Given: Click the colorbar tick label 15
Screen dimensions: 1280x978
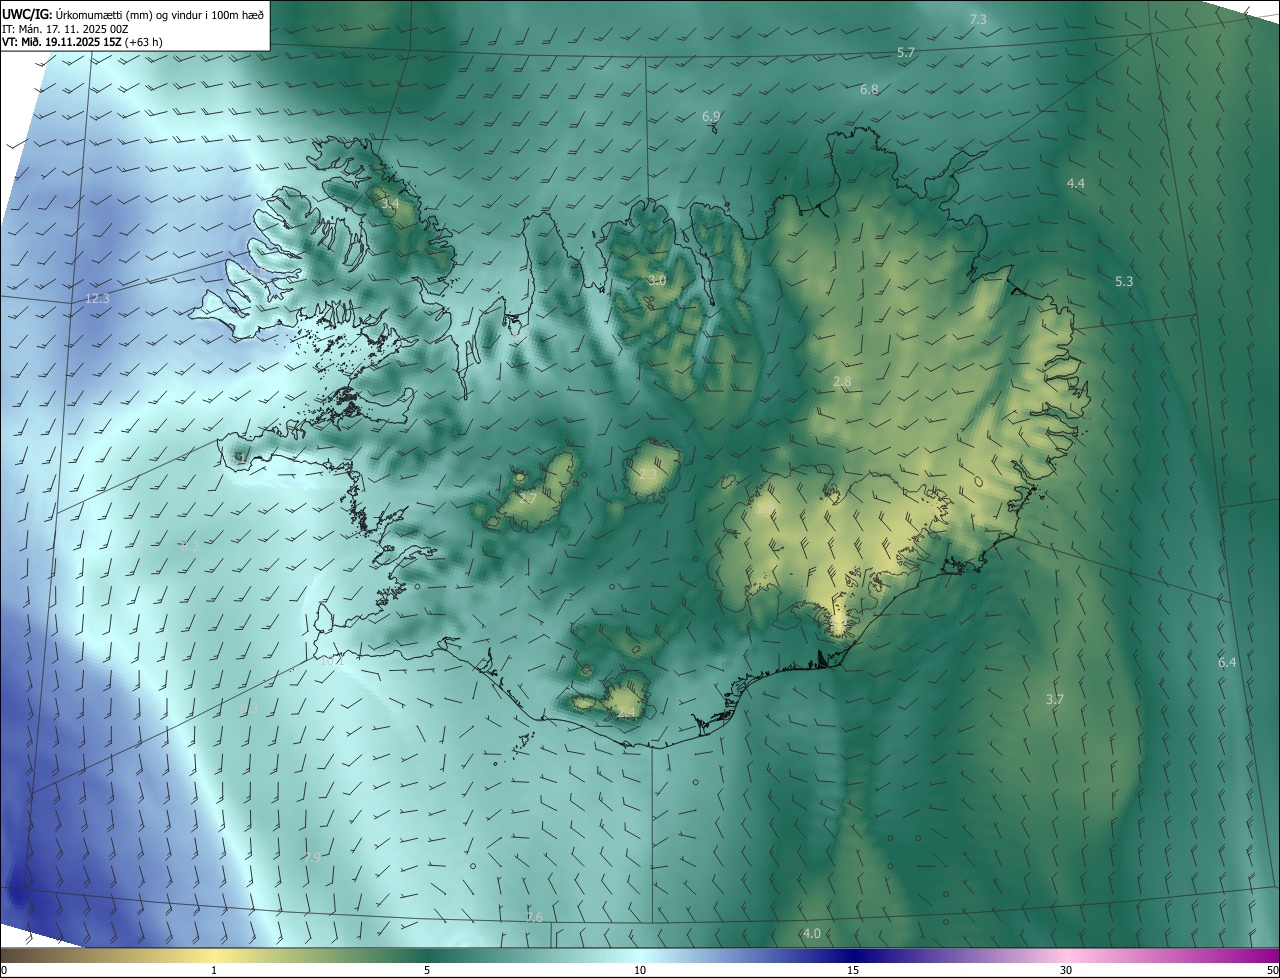Looking at the screenshot, I should coord(853,970).
